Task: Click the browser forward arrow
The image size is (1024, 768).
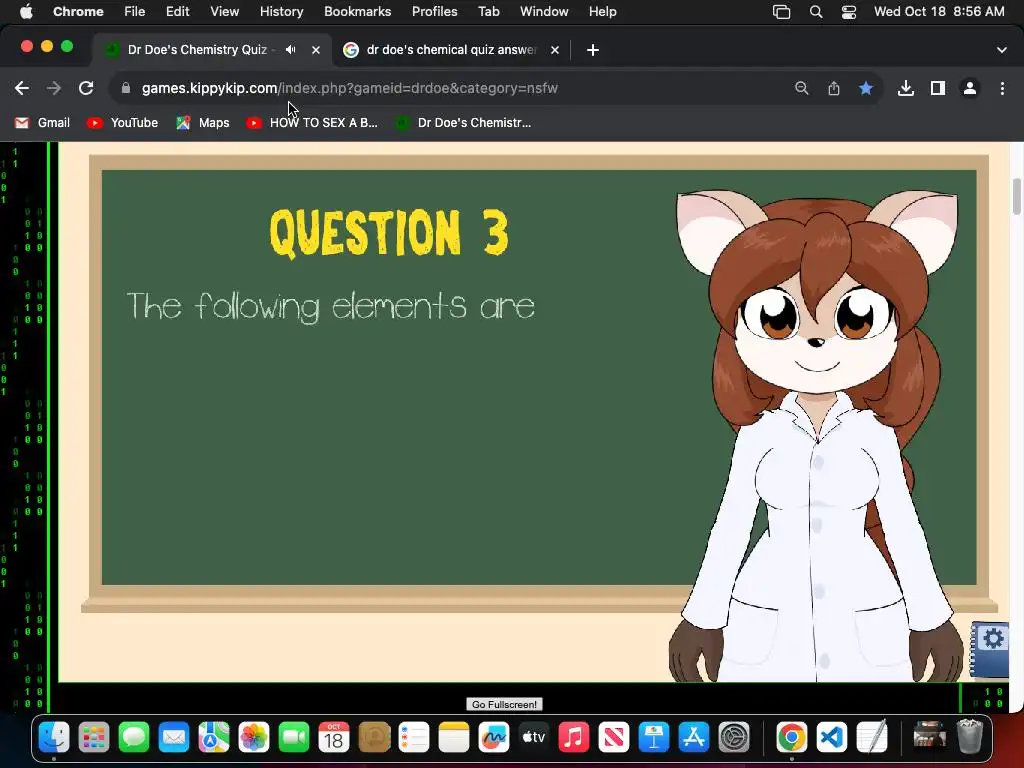Action: [54, 88]
